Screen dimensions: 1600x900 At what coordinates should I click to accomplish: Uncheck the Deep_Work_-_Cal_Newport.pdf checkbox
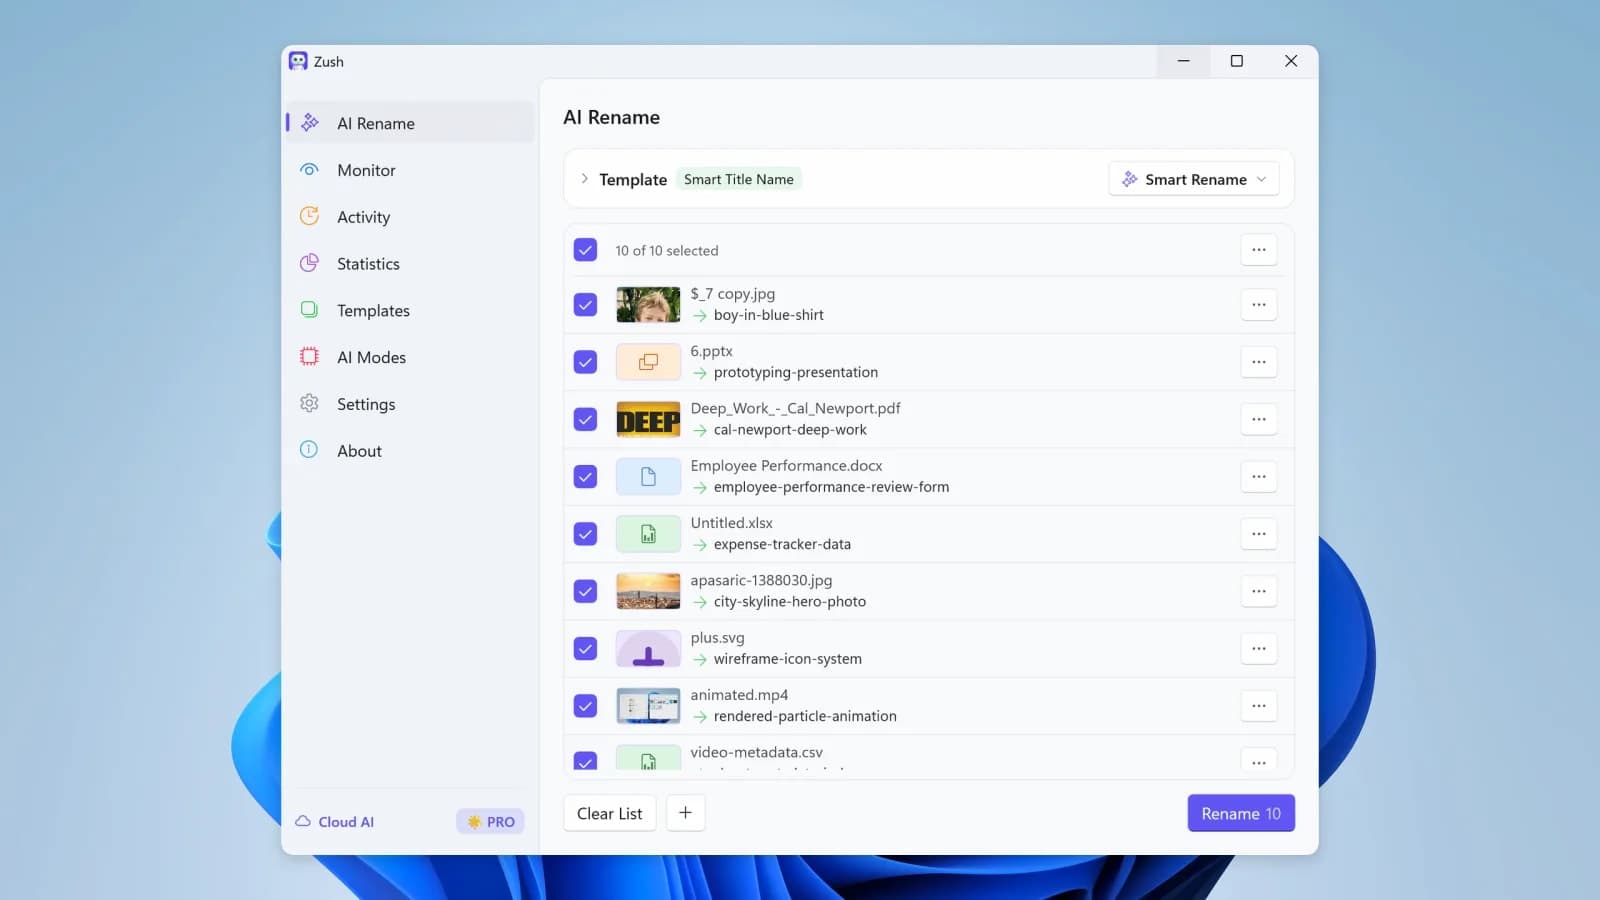pyautogui.click(x=585, y=419)
